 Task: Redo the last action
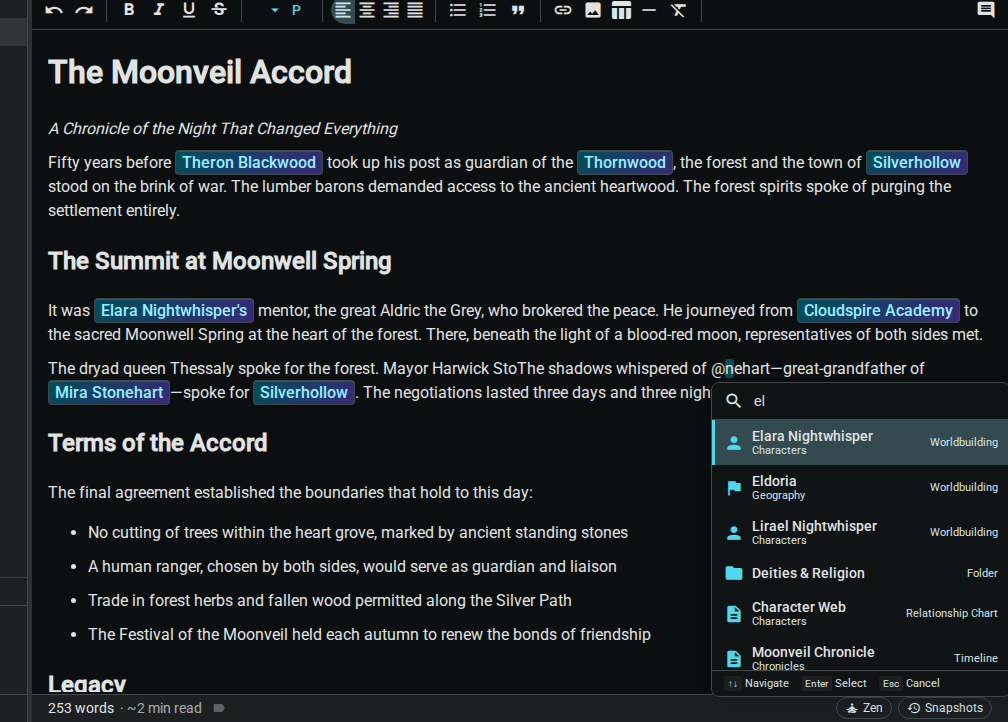coord(84,10)
